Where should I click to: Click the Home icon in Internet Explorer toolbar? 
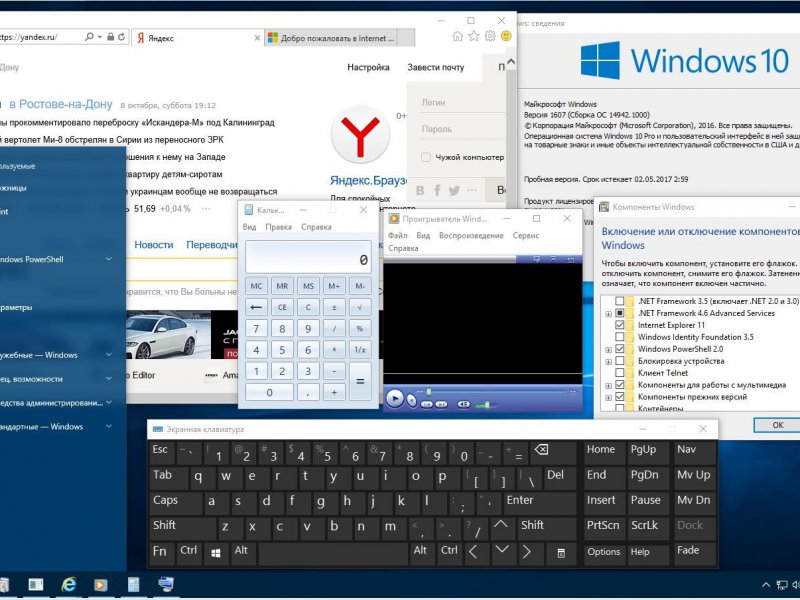coord(458,36)
